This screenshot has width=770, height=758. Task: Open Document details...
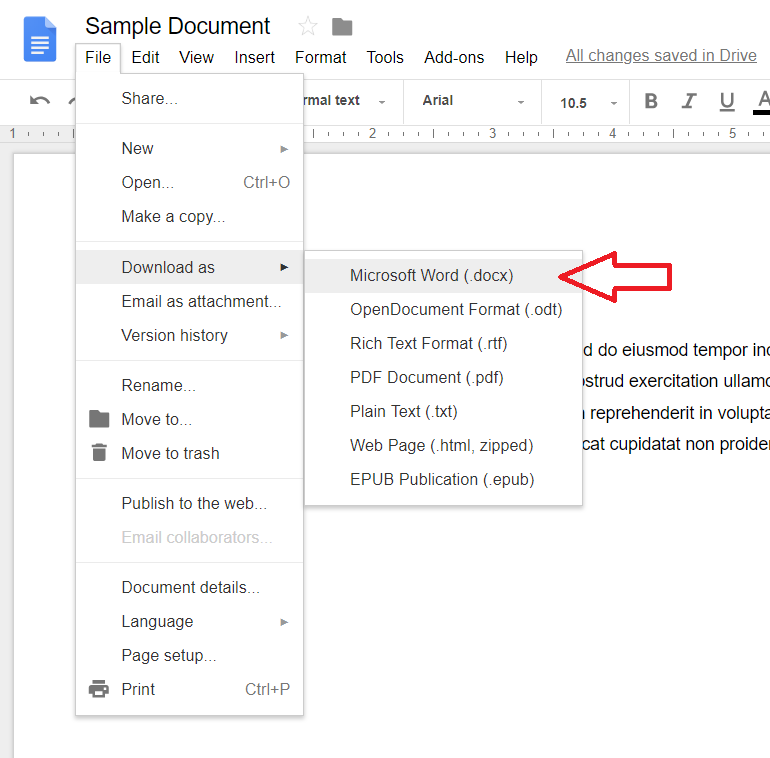tap(190, 588)
